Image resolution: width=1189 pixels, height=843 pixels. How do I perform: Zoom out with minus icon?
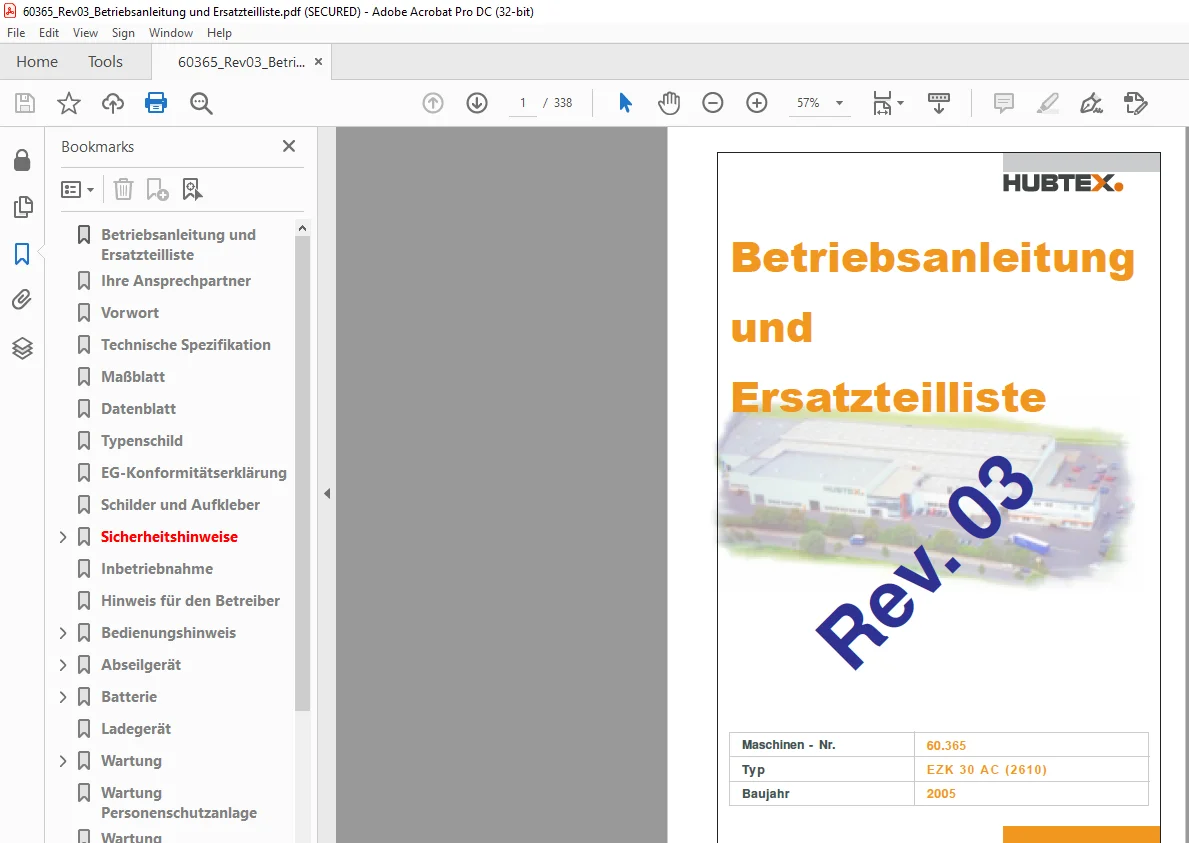pos(713,103)
